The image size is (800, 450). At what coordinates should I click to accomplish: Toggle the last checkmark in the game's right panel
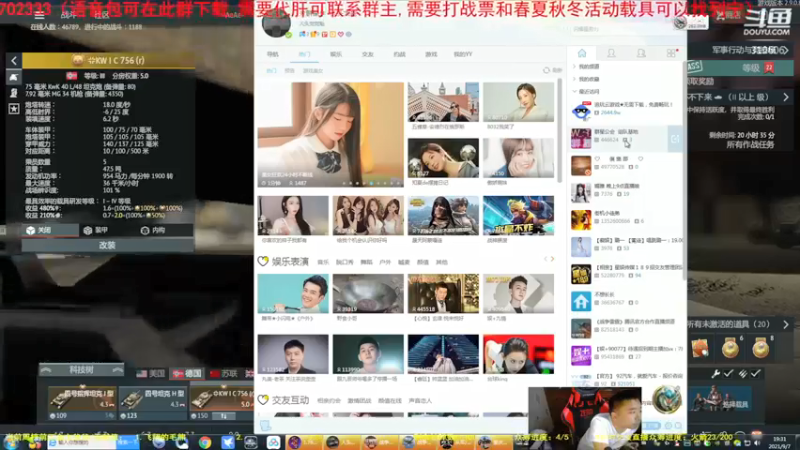(x=755, y=374)
